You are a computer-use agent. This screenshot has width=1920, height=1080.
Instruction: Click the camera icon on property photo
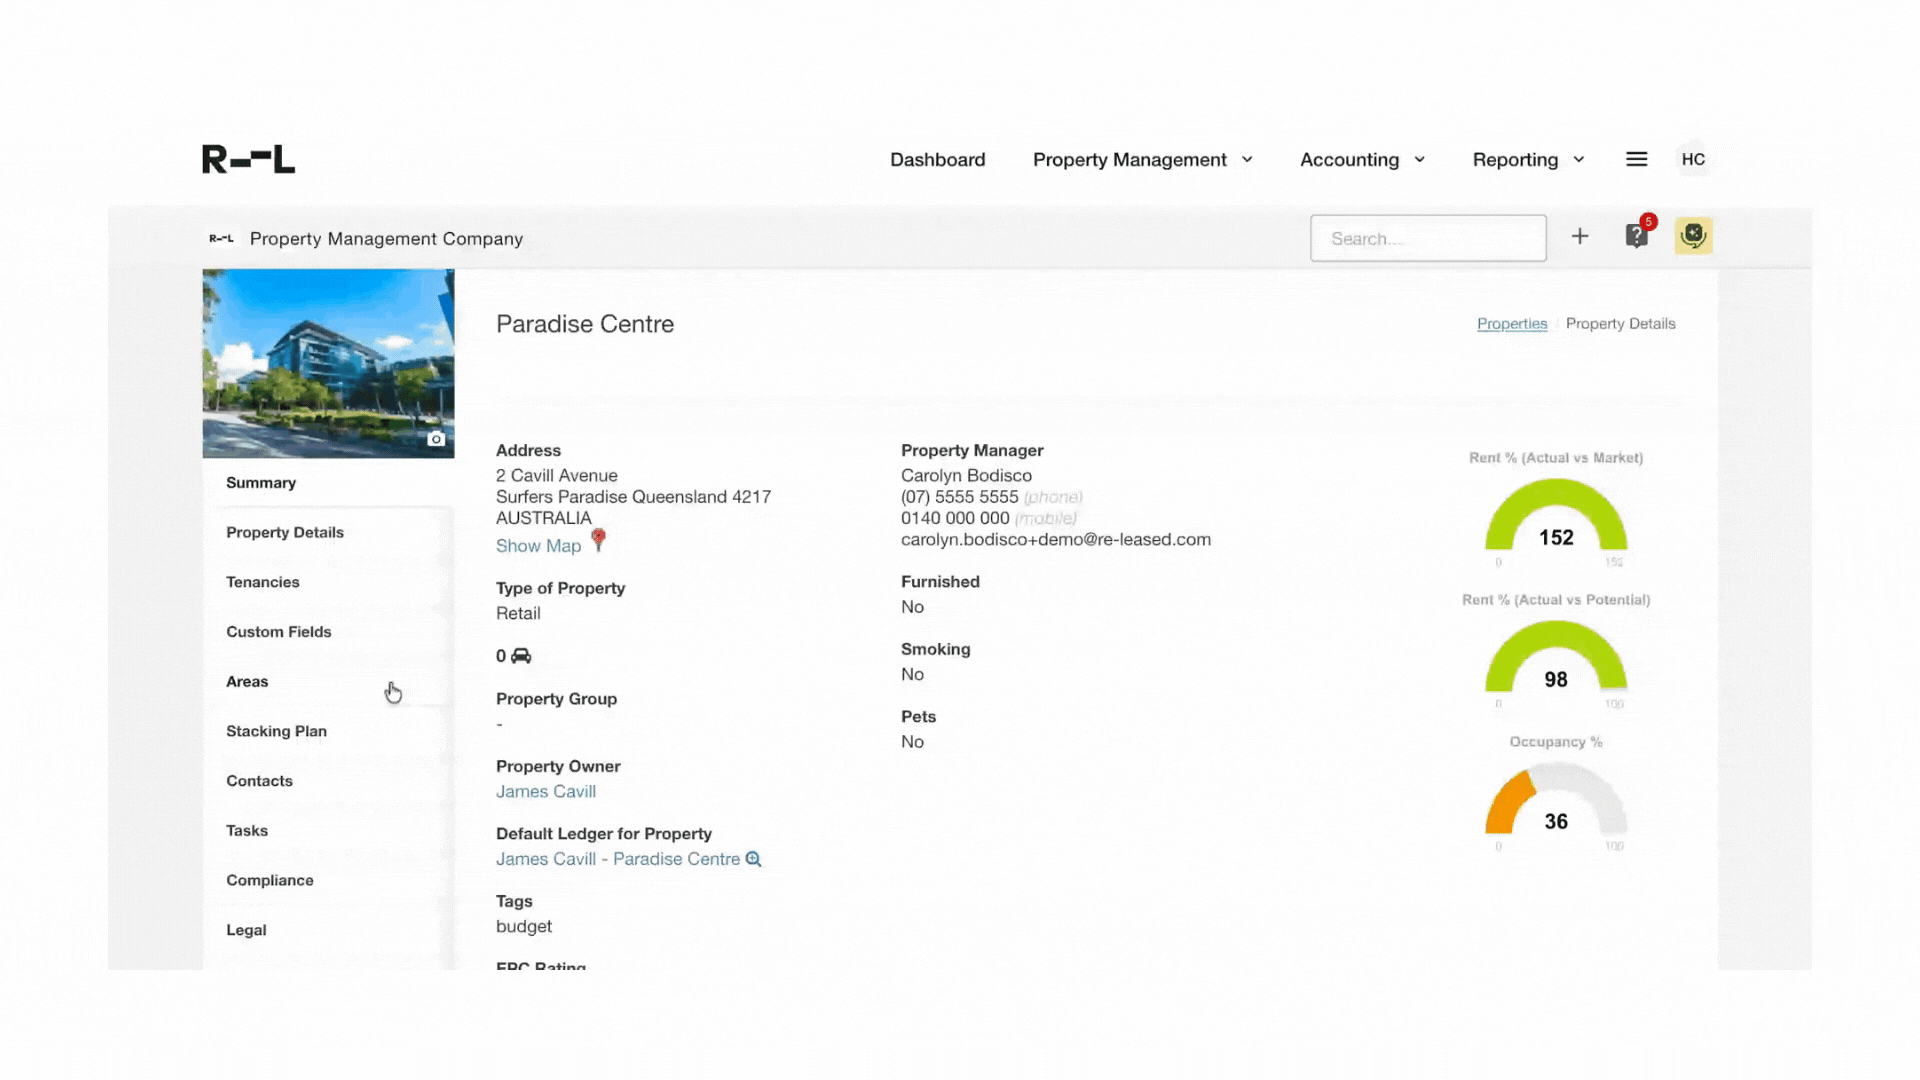point(436,439)
